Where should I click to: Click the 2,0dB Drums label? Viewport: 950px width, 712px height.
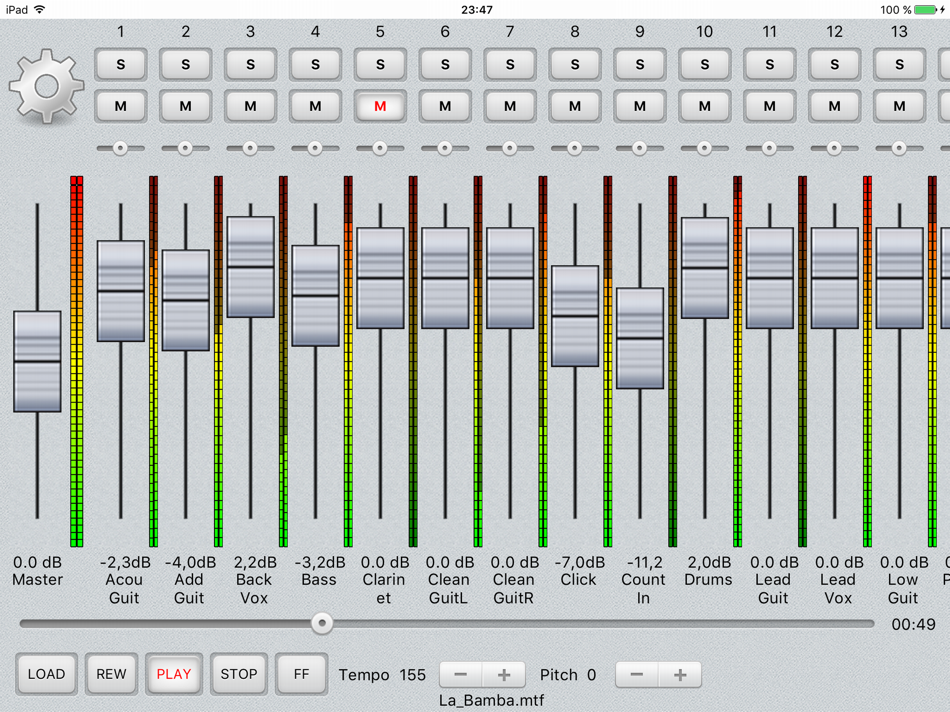pyautogui.click(x=708, y=571)
